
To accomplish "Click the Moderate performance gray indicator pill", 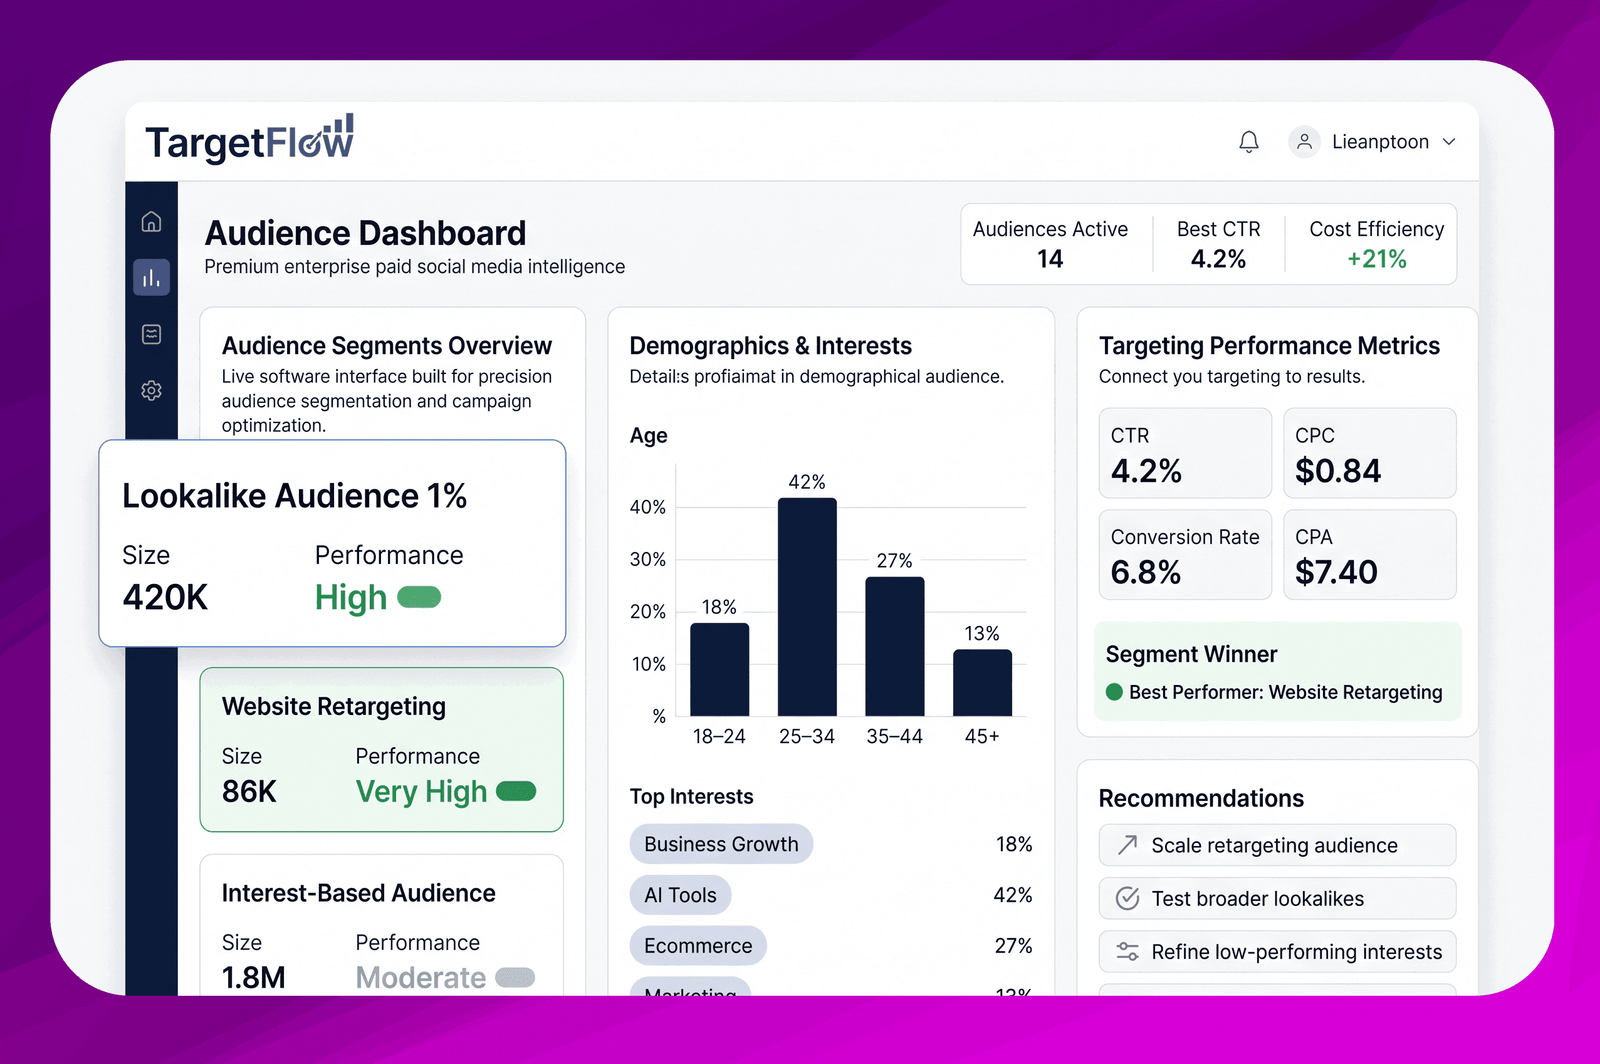I will (515, 977).
